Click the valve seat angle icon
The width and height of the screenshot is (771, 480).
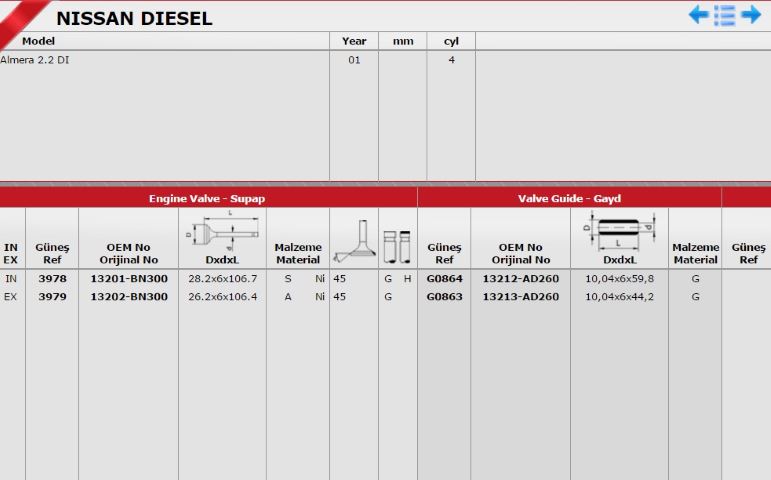(354, 241)
